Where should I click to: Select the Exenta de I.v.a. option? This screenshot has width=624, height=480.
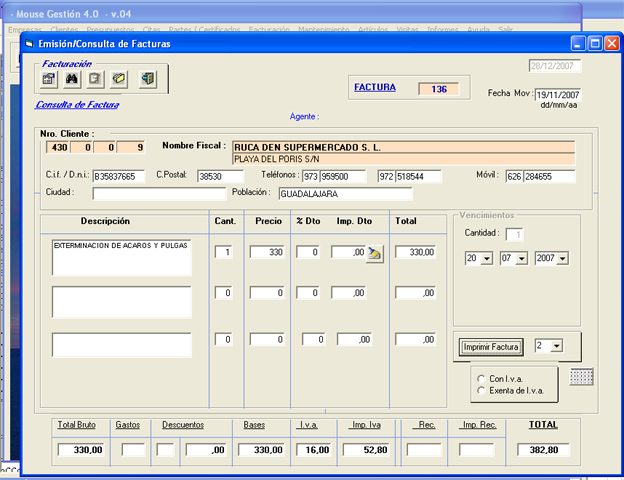(x=481, y=391)
